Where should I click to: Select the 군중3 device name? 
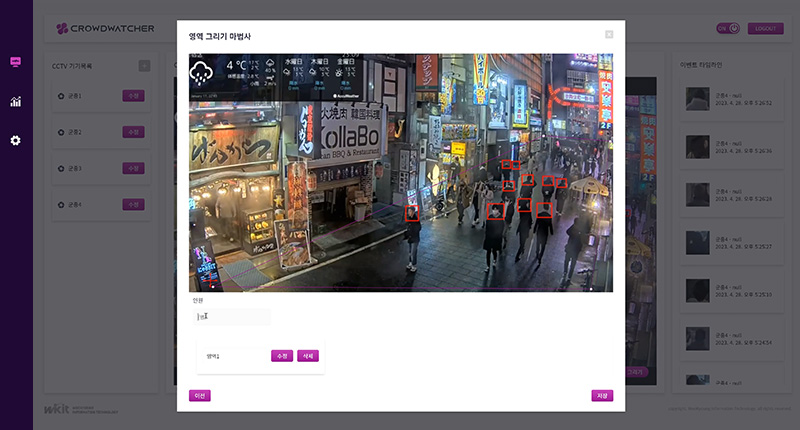point(75,168)
